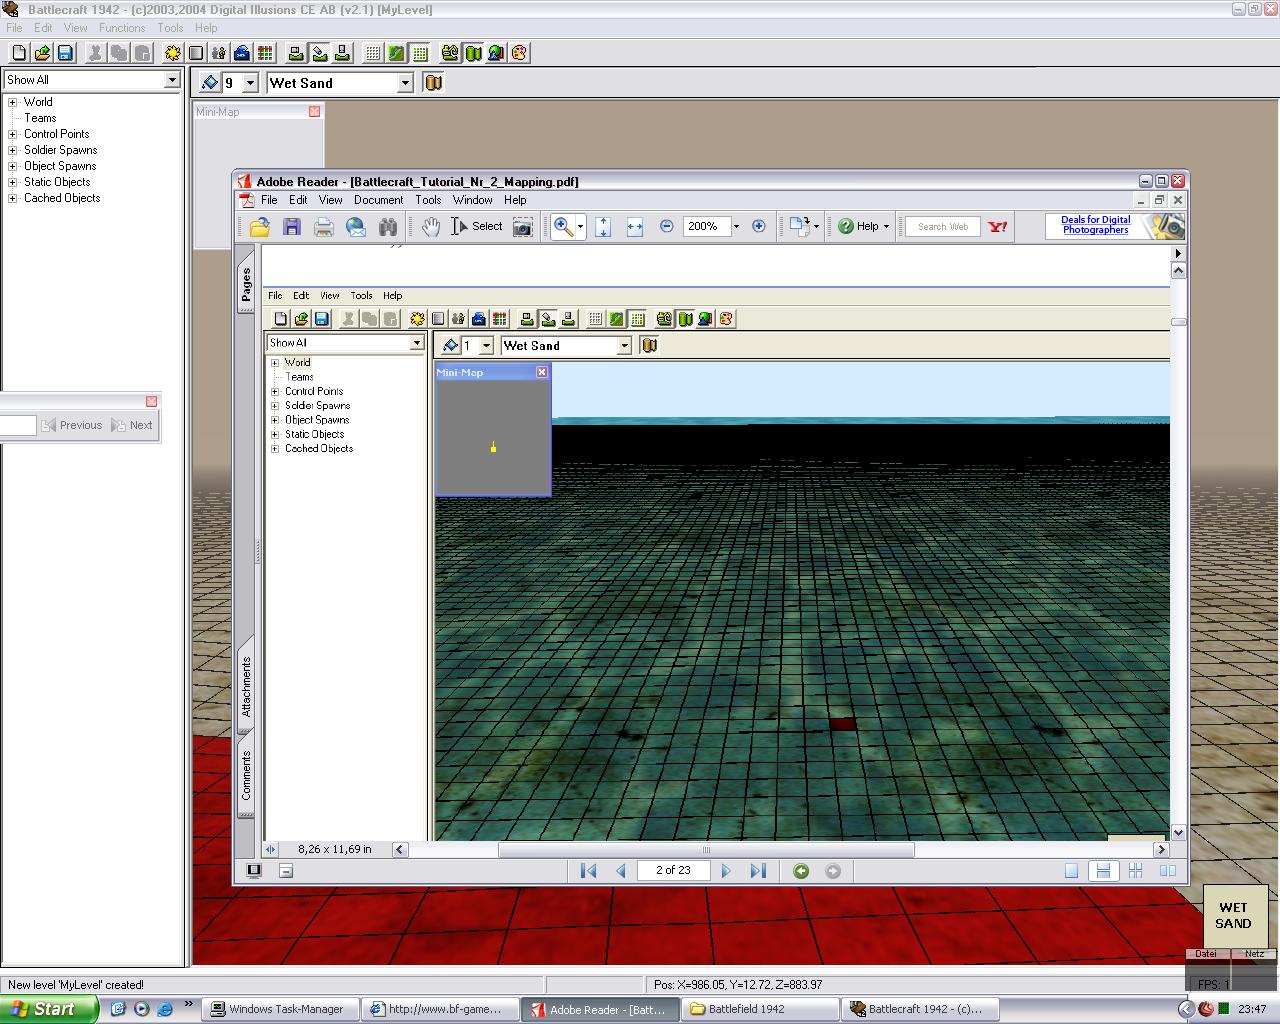The width and height of the screenshot is (1280, 1024).
Task: Open Adobe Reader View menu
Action: [x=330, y=200]
